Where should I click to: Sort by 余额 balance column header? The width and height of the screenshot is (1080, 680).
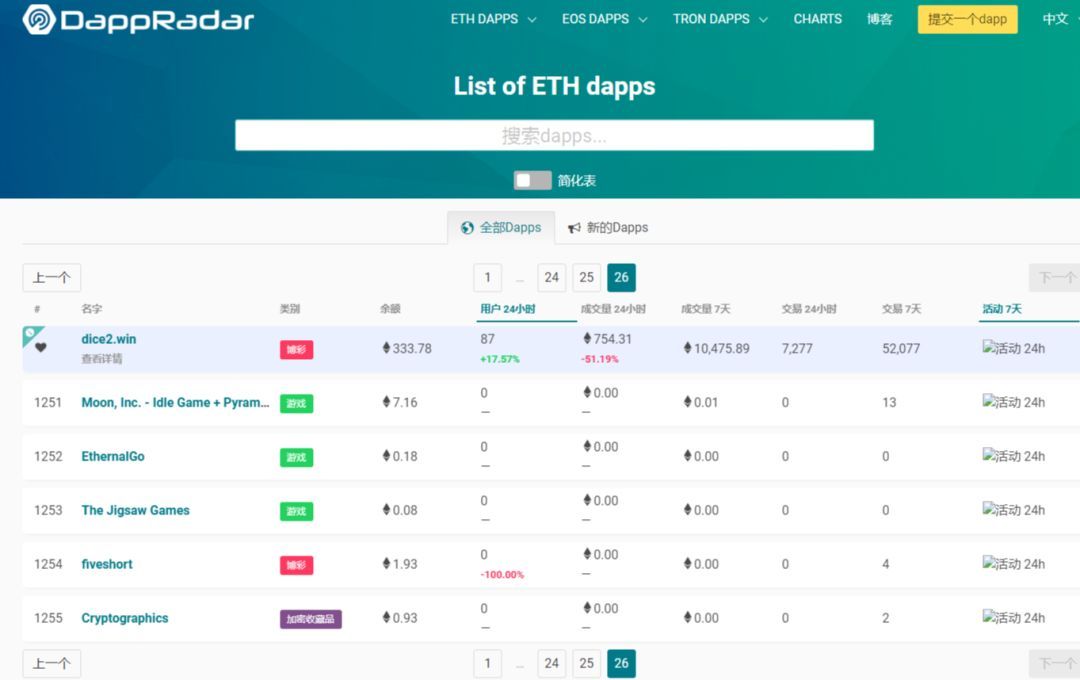pyautogui.click(x=390, y=309)
